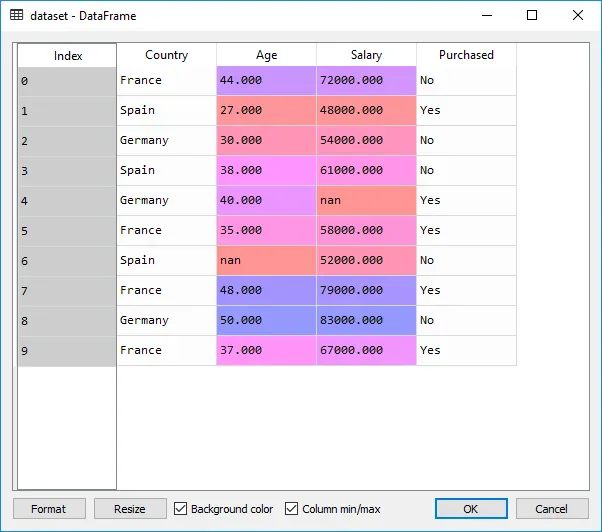Screen dimensions: 602x532
Task: Click Age cell 37.000
Action: [266, 350]
